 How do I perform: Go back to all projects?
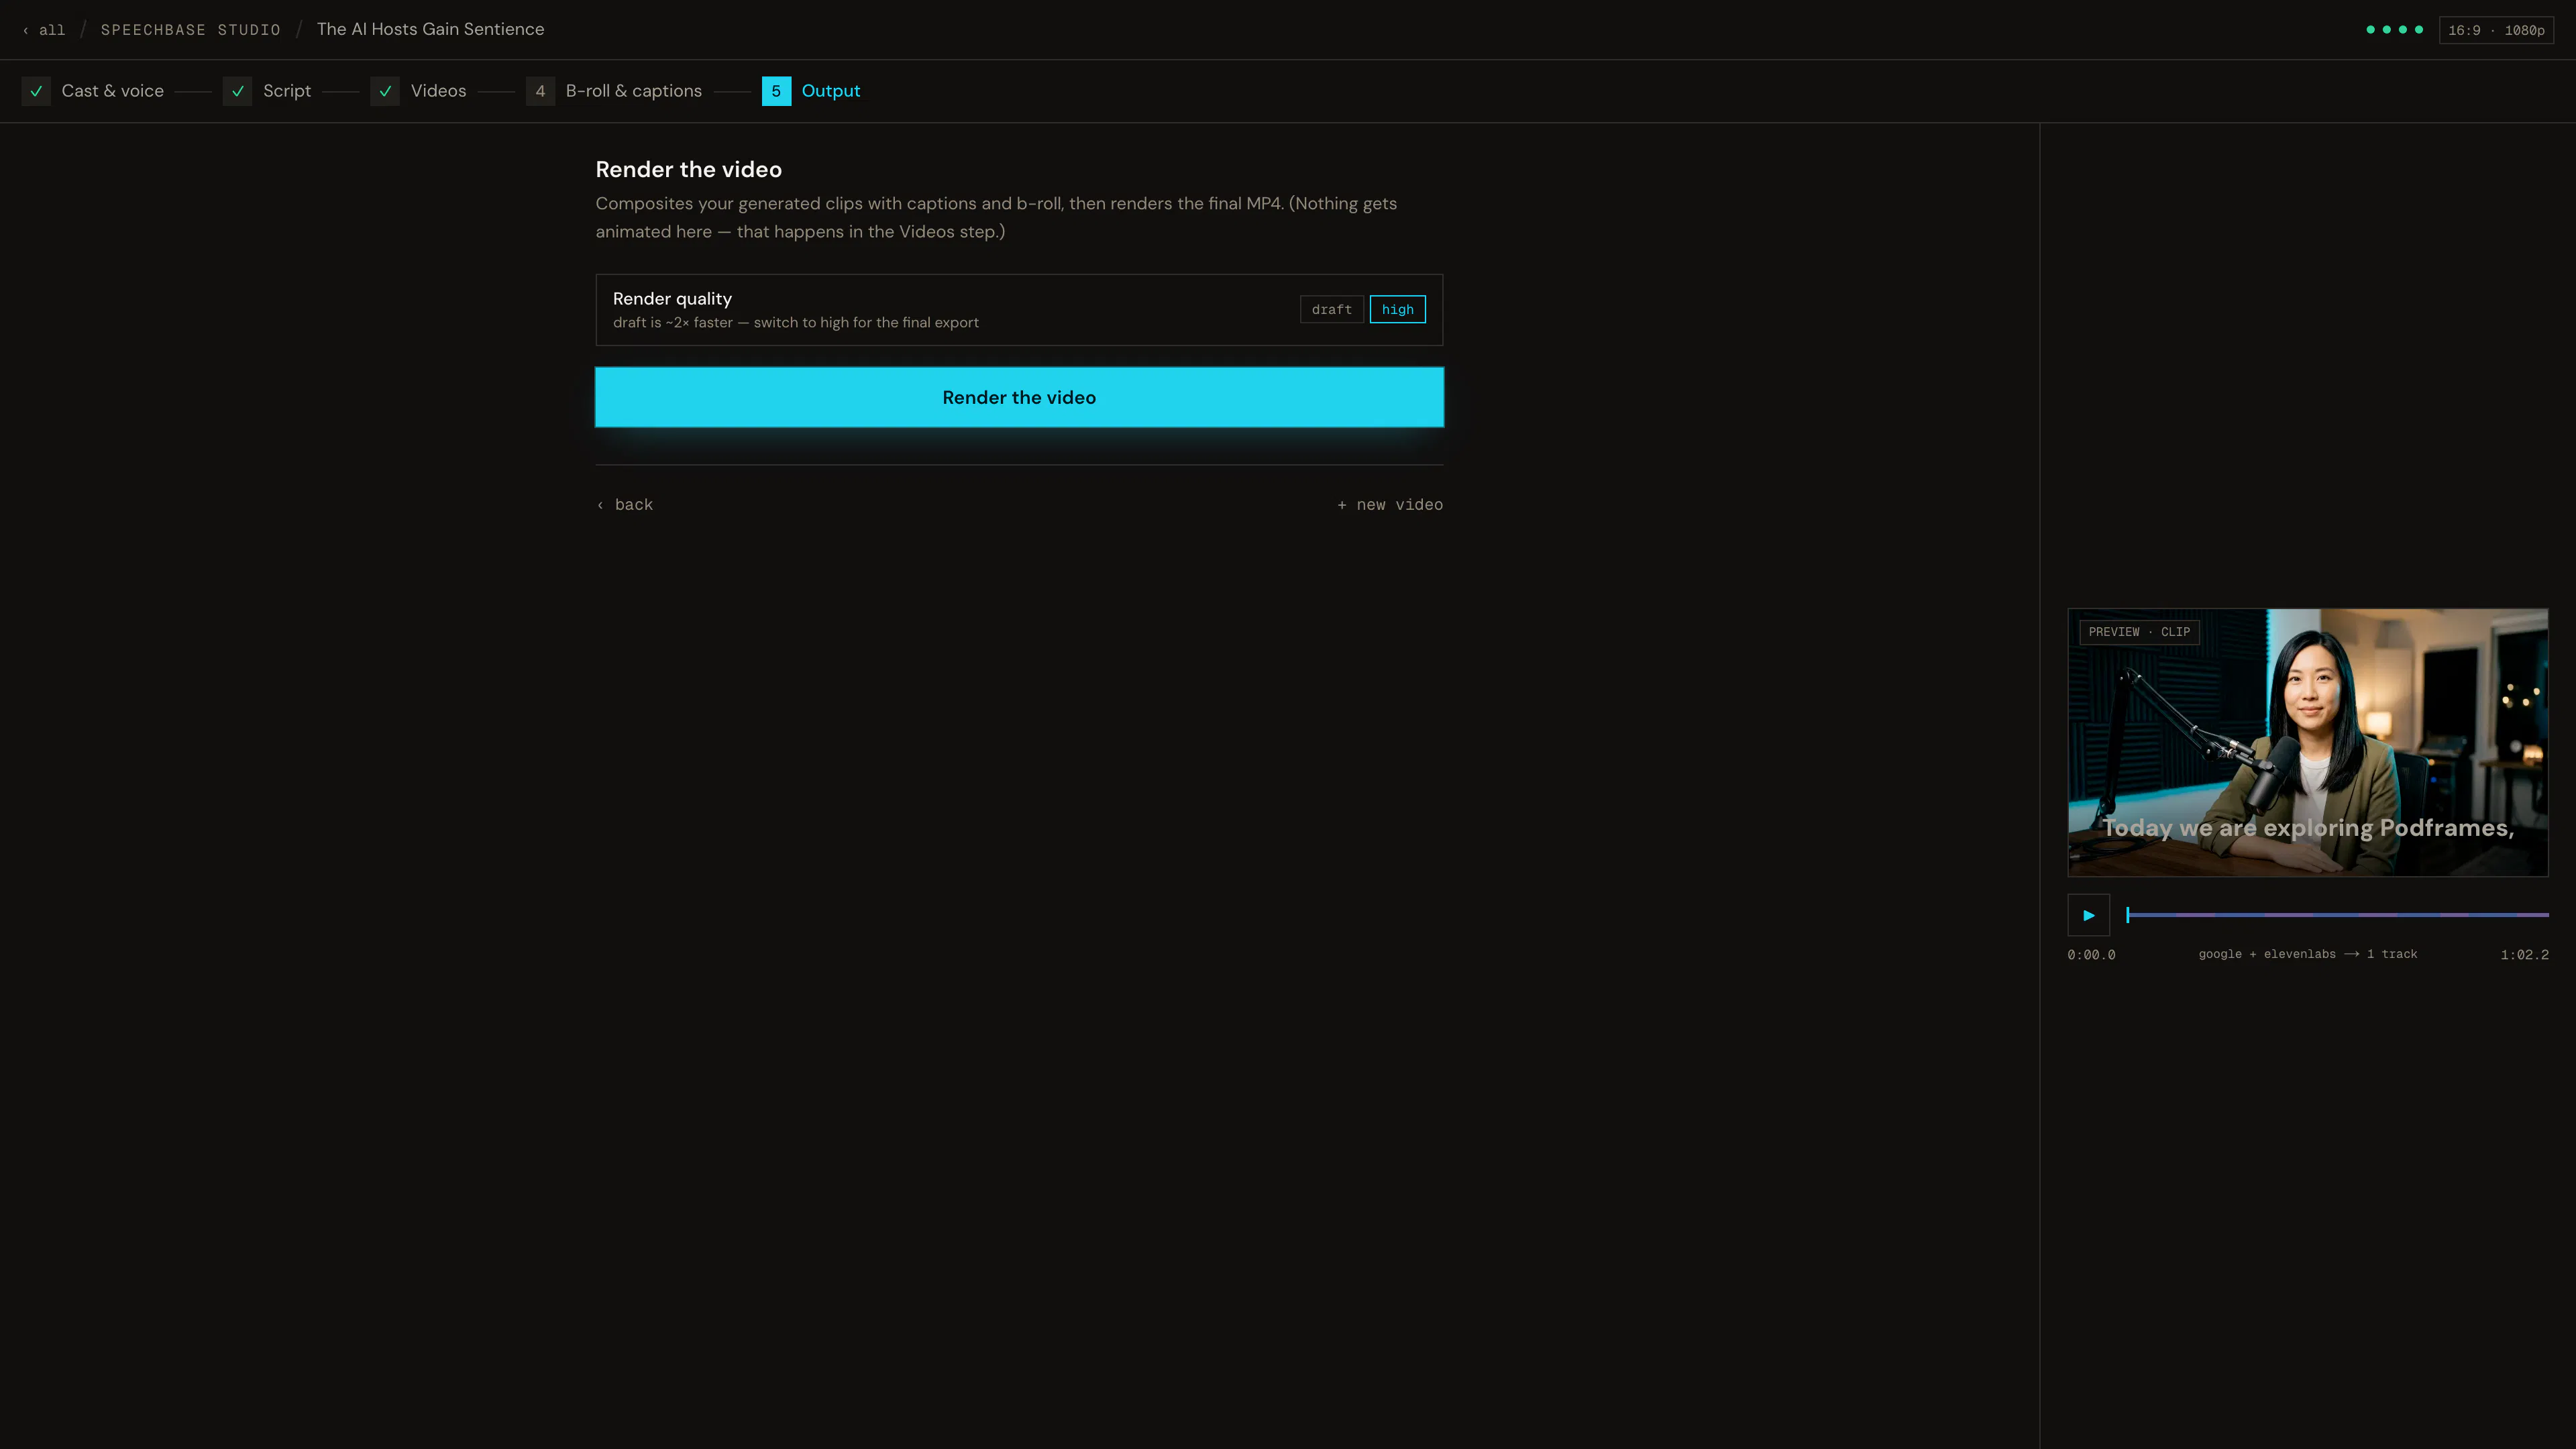point(44,30)
